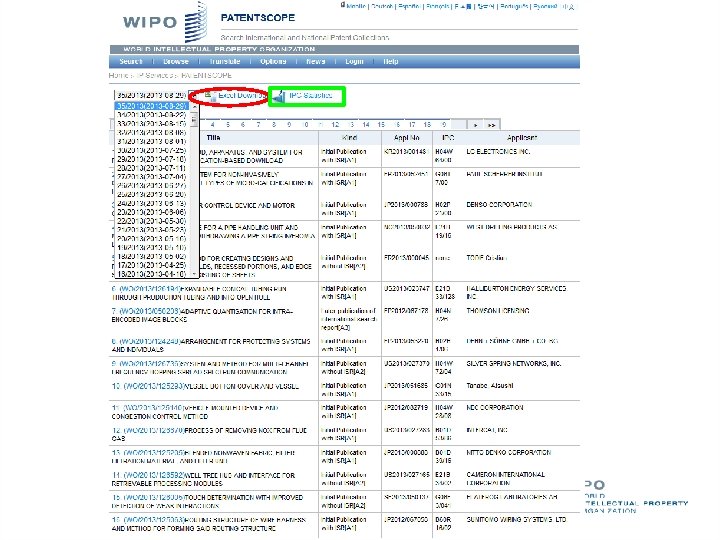Open the Translate menu
720x540 pixels.
[225, 62]
